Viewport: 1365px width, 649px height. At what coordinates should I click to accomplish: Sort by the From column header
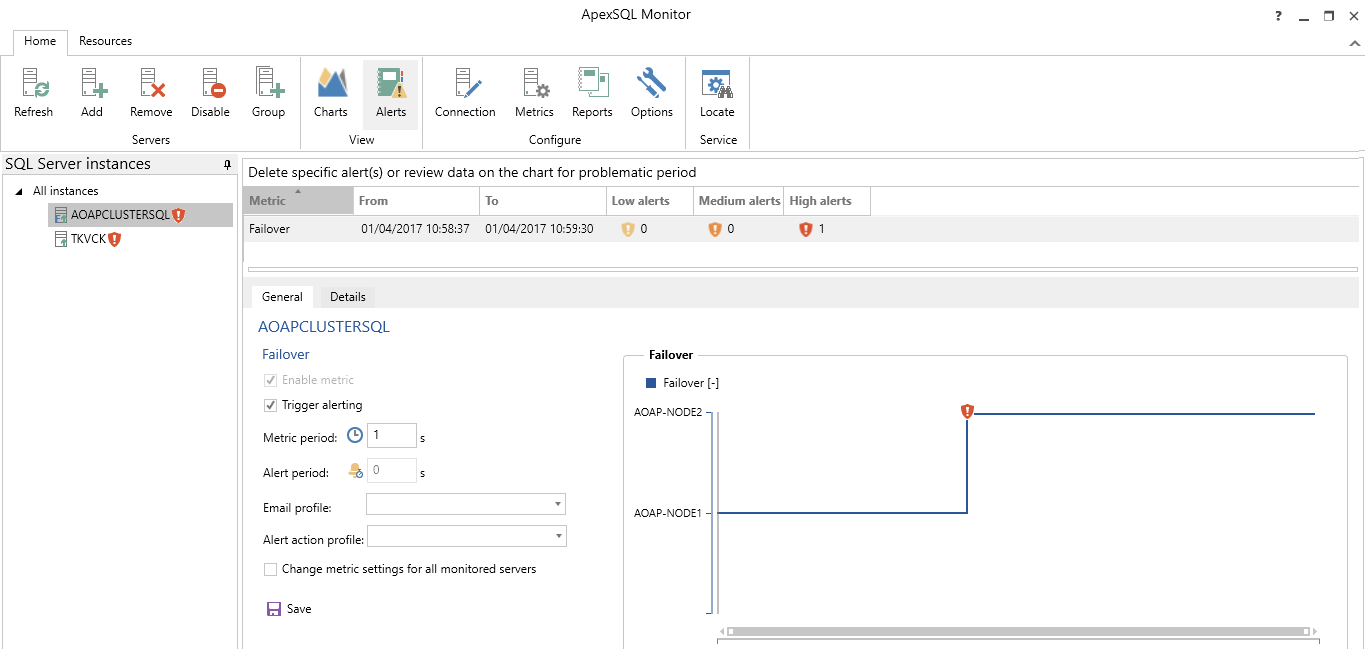[x=417, y=201]
